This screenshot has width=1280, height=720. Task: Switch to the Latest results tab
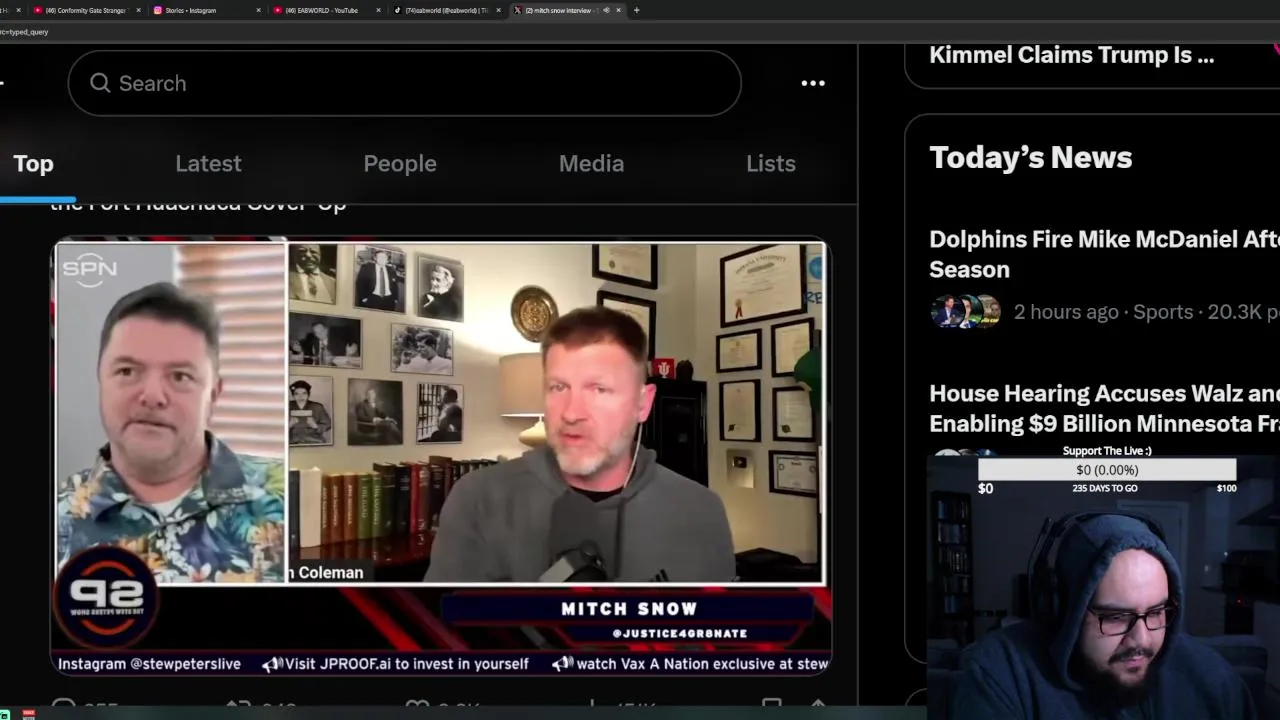208,163
